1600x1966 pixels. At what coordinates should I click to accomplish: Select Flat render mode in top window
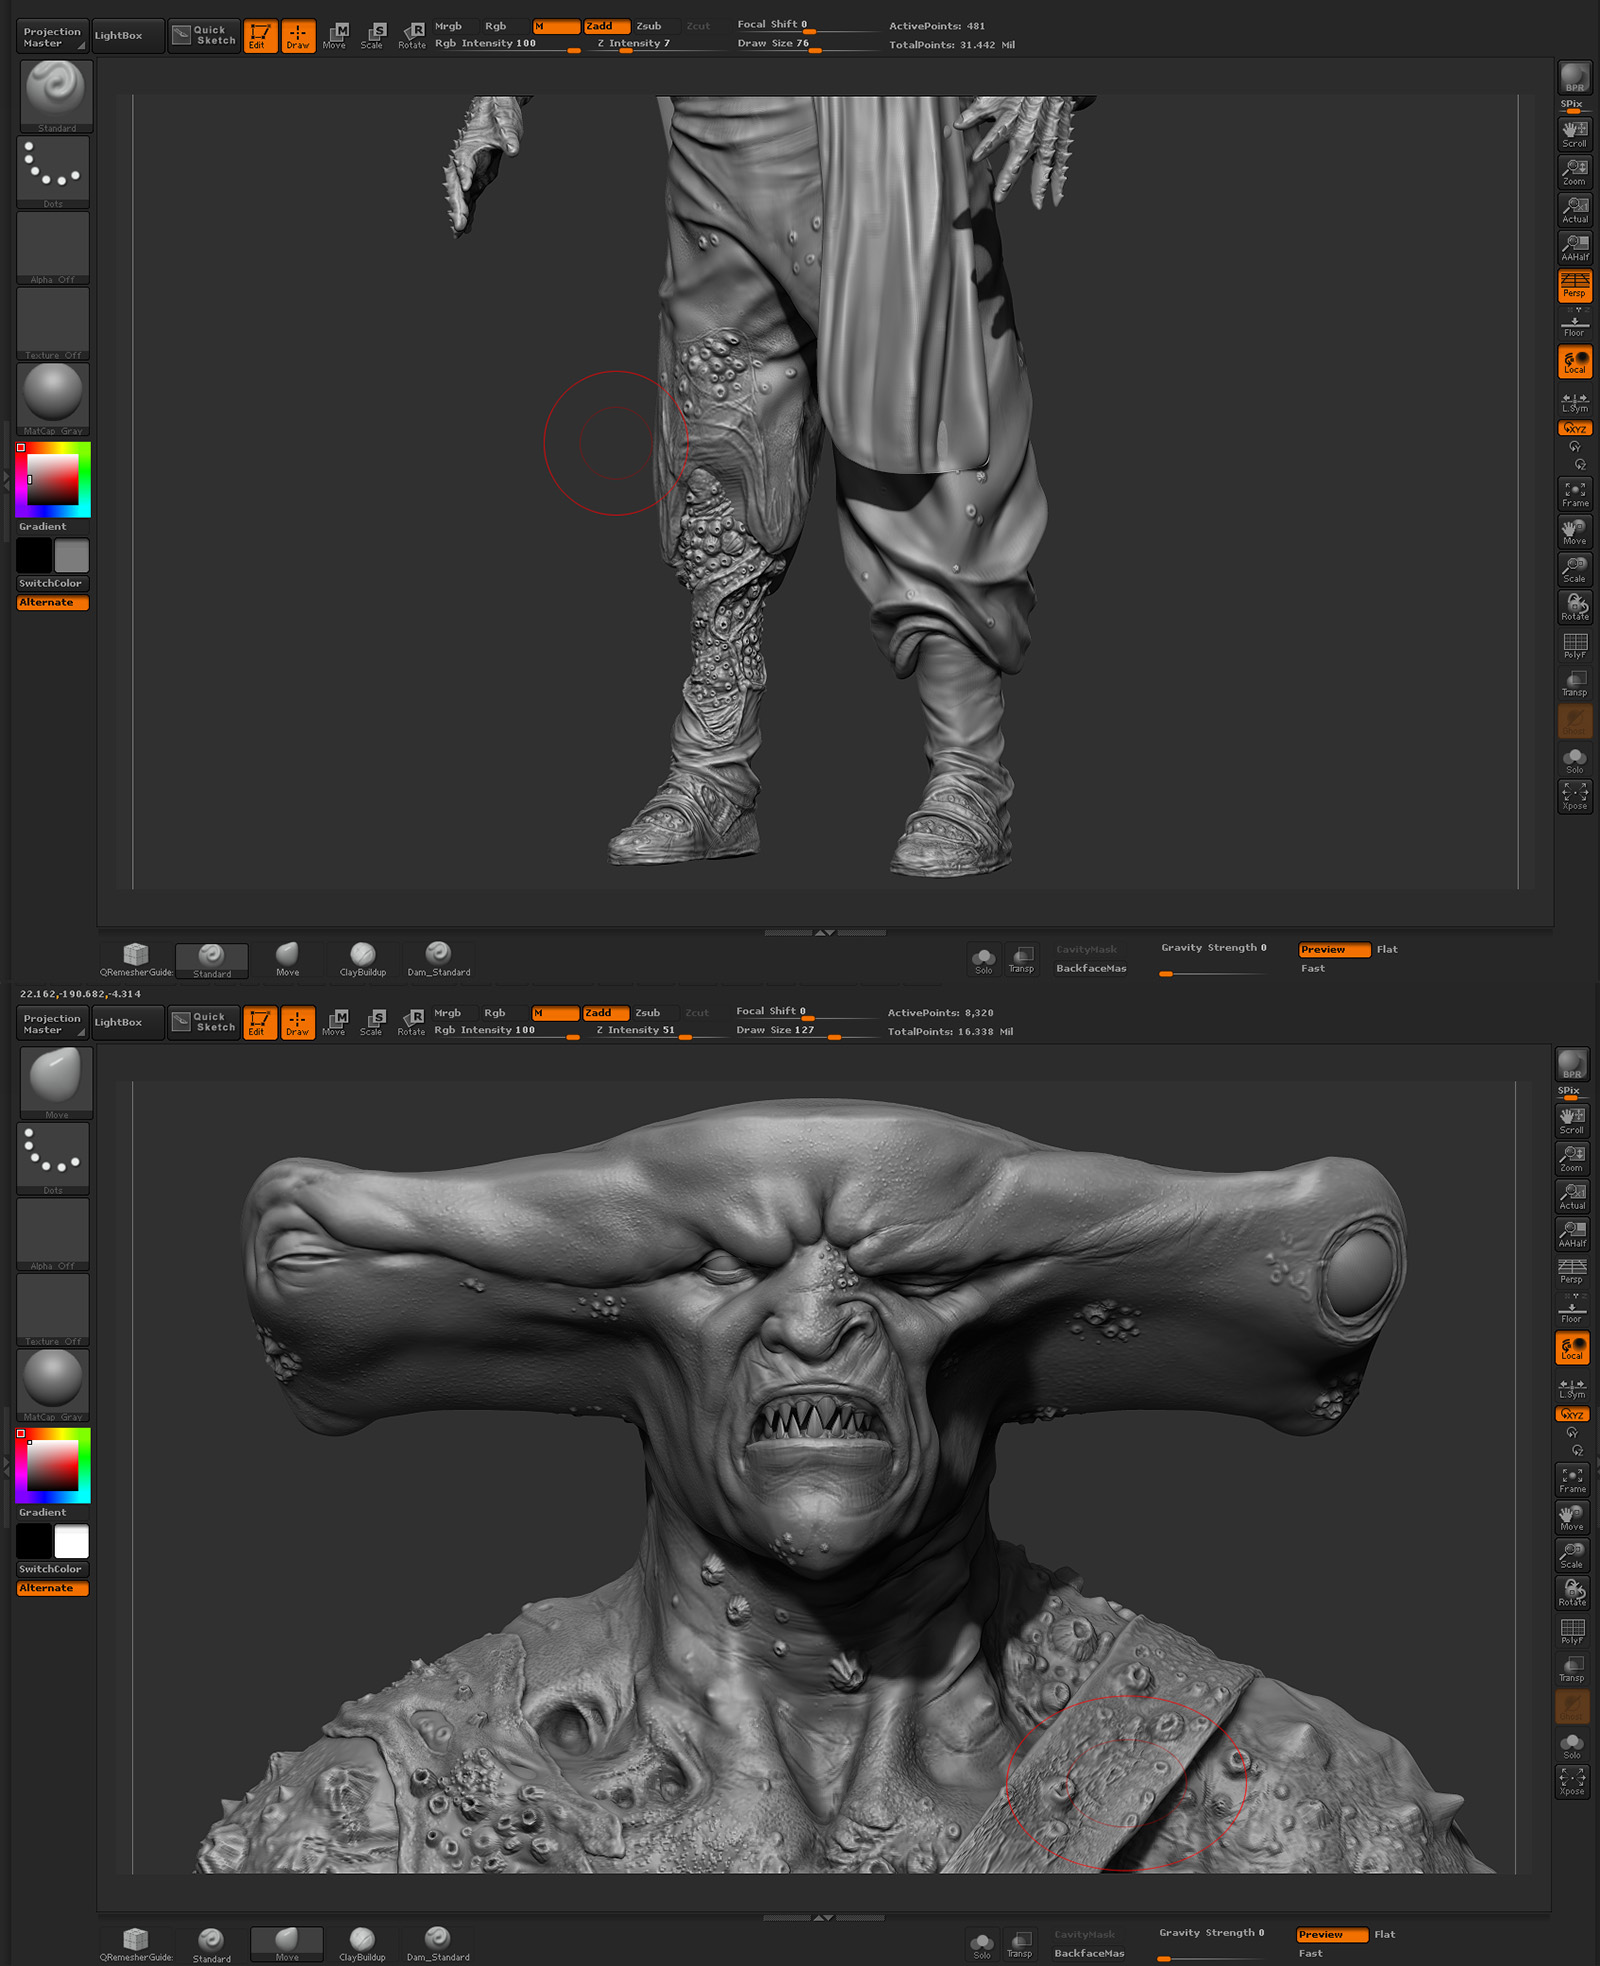click(x=1387, y=950)
